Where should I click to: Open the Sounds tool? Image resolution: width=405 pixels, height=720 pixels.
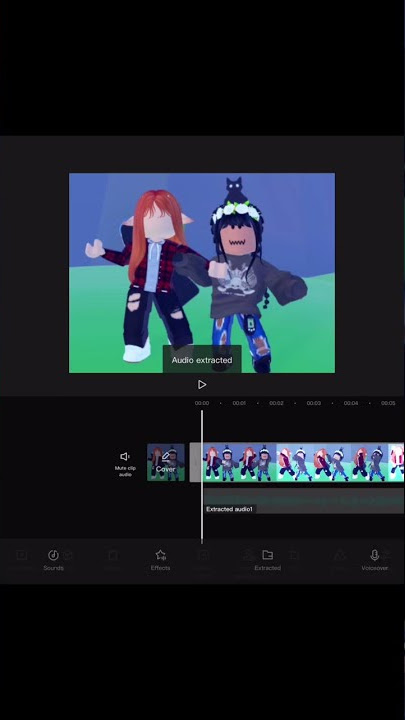[x=53, y=560]
